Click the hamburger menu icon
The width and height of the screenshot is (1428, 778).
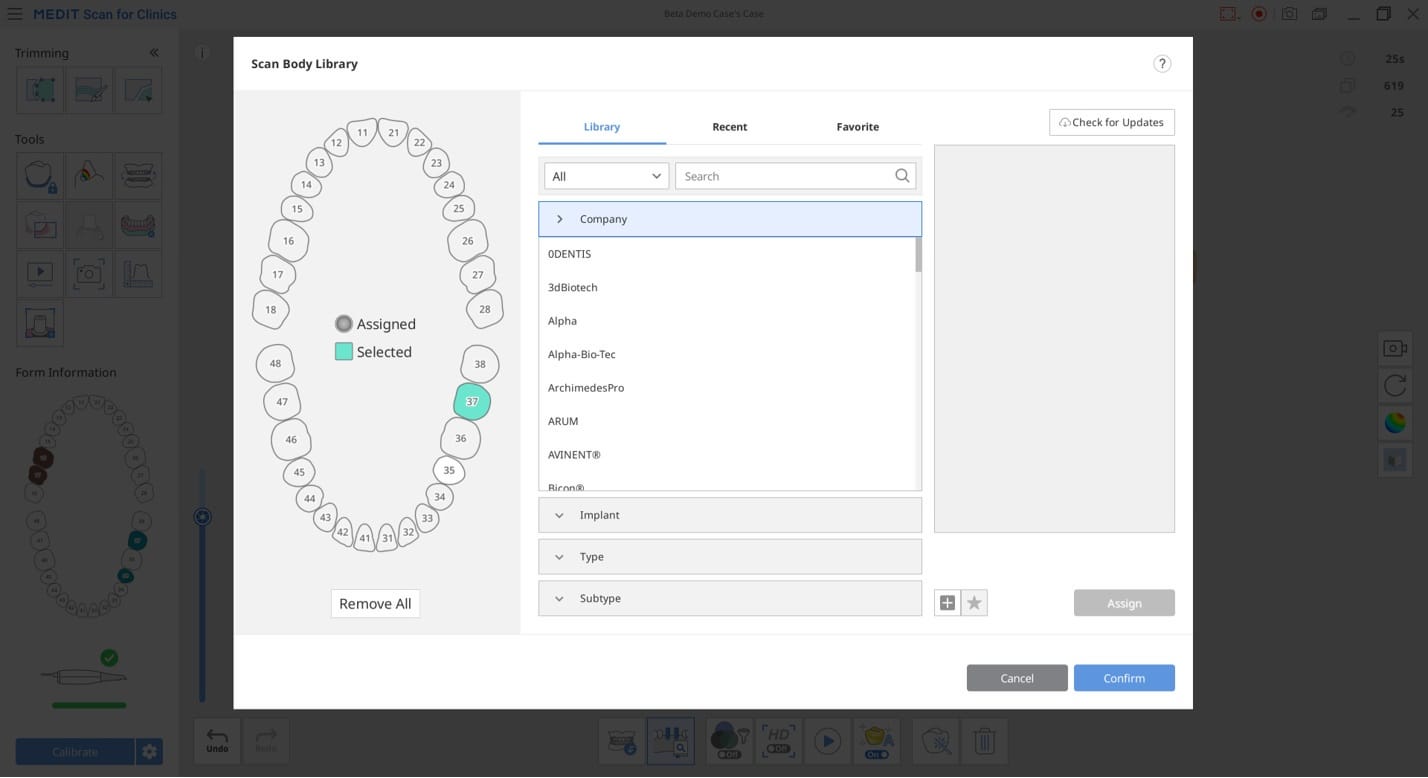coord(15,14)
